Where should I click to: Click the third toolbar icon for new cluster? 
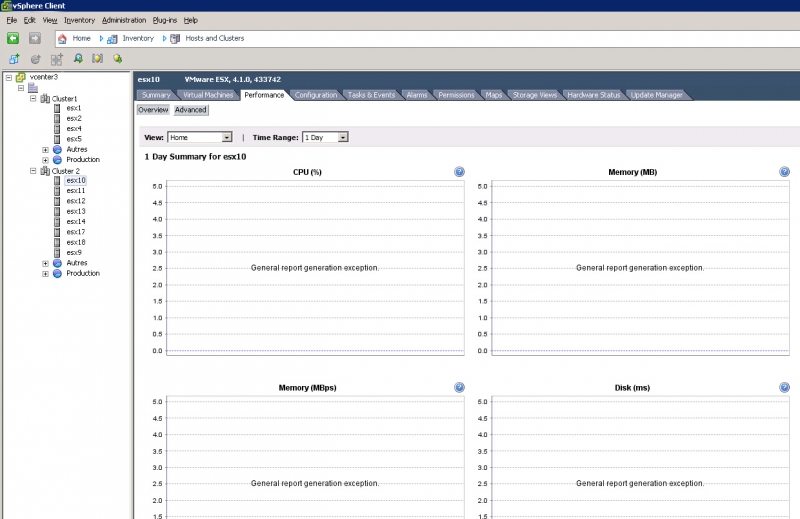(x=57, y=59)
